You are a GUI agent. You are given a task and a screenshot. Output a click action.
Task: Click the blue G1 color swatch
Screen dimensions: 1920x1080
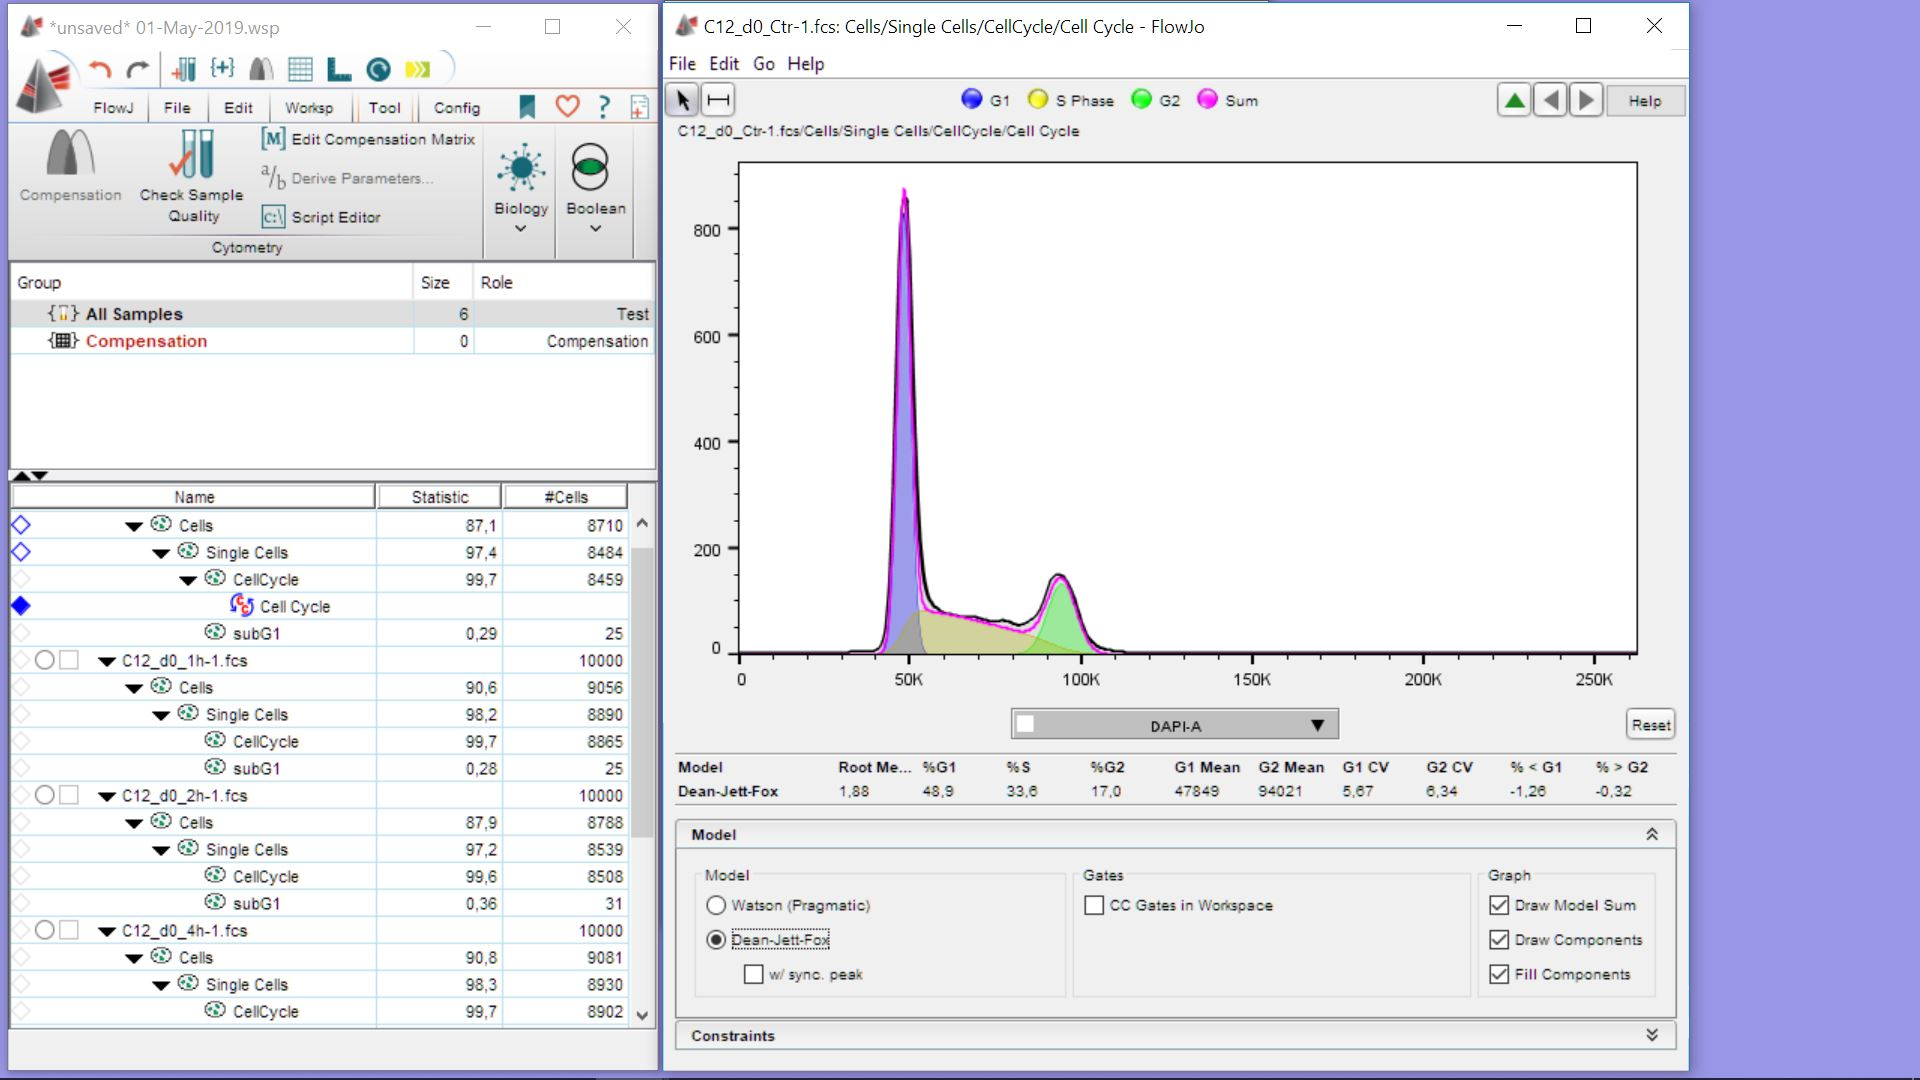(x=971, y=99)
